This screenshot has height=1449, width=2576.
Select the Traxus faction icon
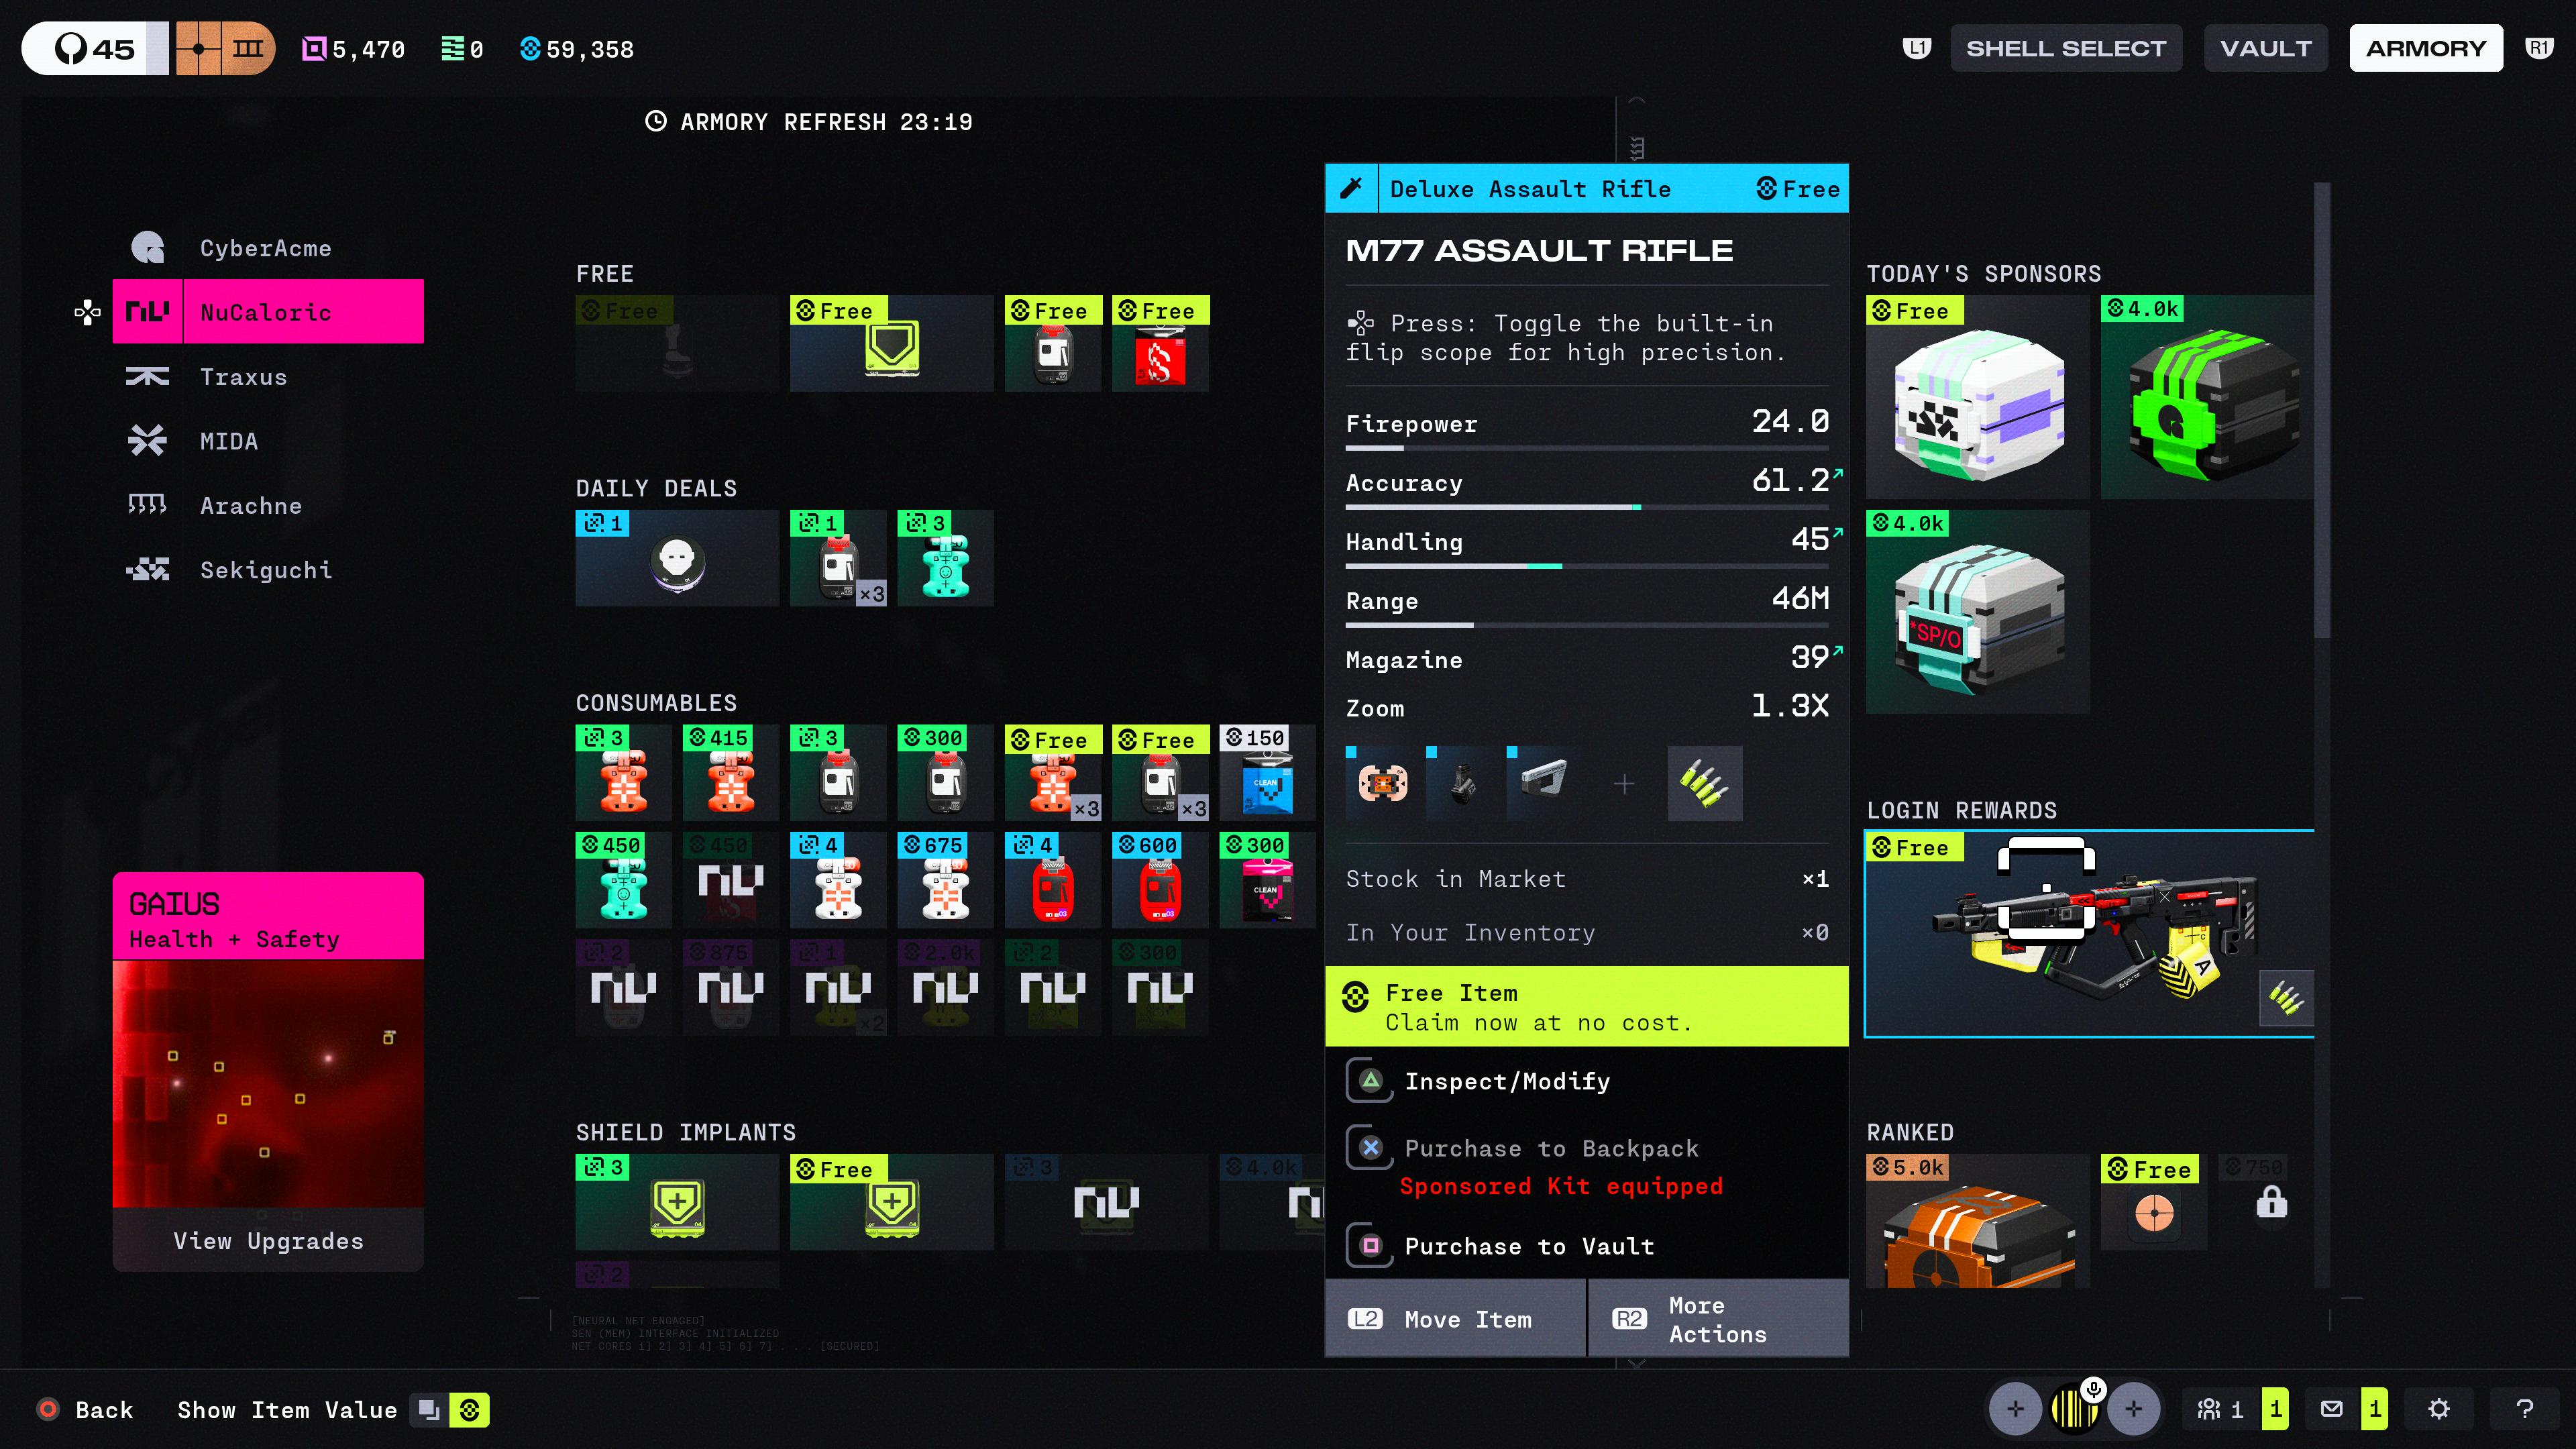click(147, 377)
